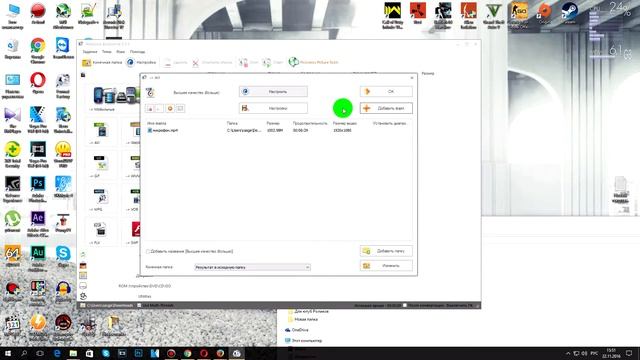Image resolution: width=640 pixels, height=360 pixels.
Task: Click the Удалить toolbar button
Action: pos(176,62)
